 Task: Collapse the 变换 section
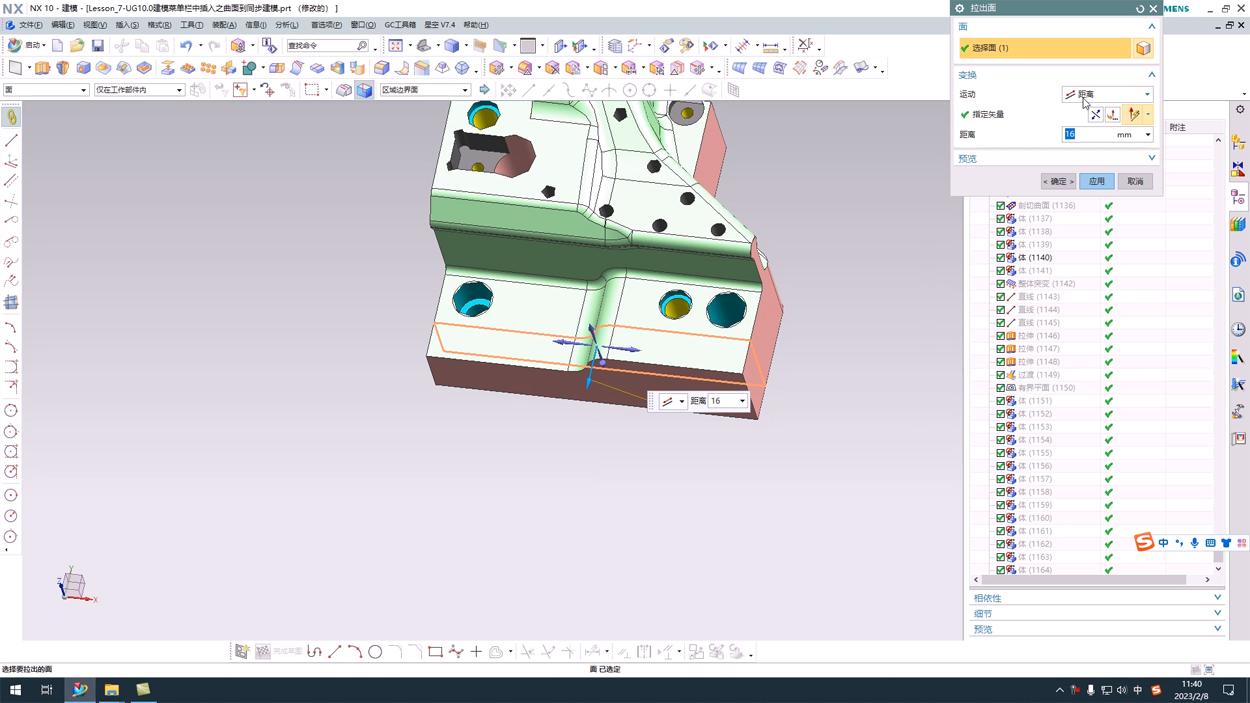click(x=1151, y=75)
